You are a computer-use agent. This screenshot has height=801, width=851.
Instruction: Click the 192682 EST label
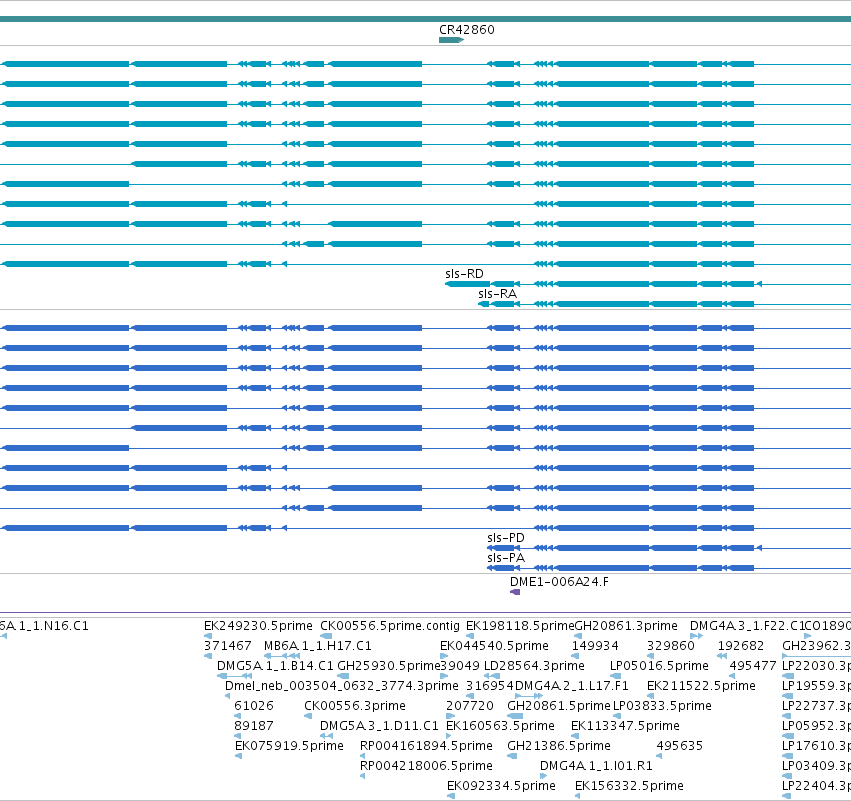click(741, 646)
